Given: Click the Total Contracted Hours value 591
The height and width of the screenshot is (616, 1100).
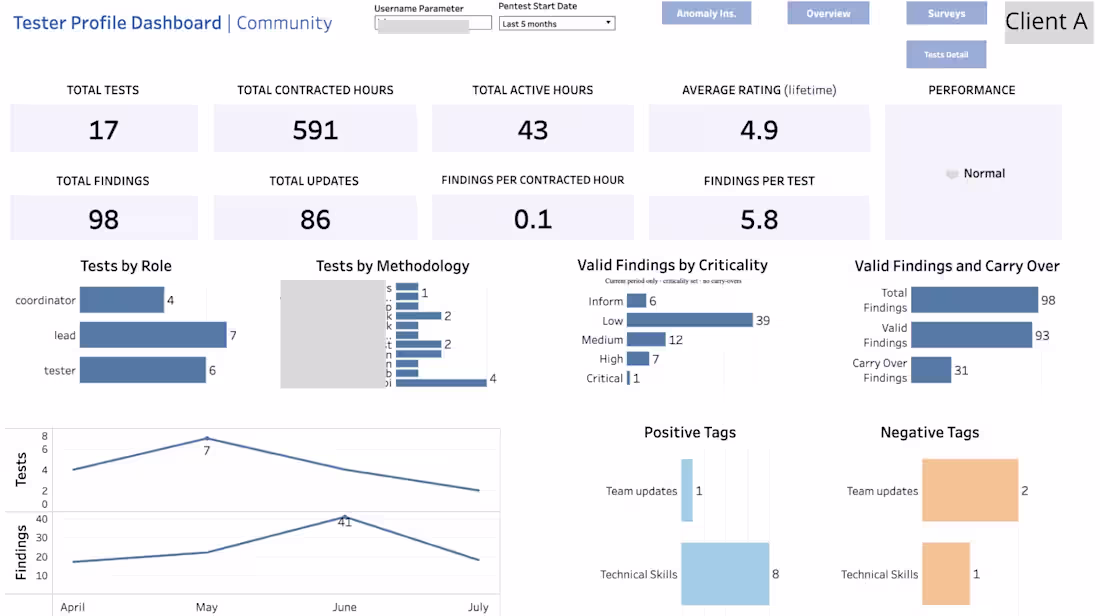Looking at the screenshot, I should click(x=316, y=130).
